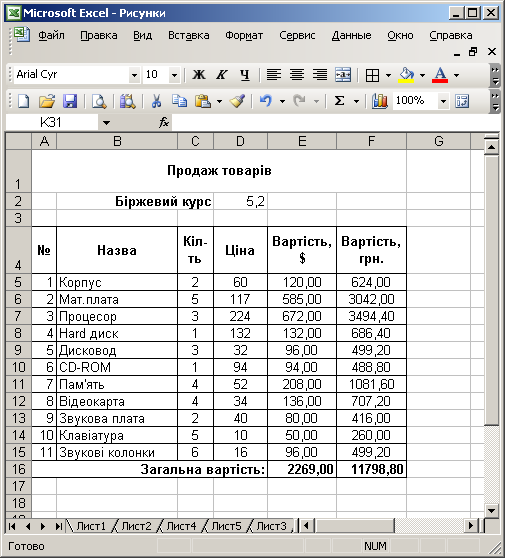Open the Paste options dropdown arrow

[x=219, y=101]
